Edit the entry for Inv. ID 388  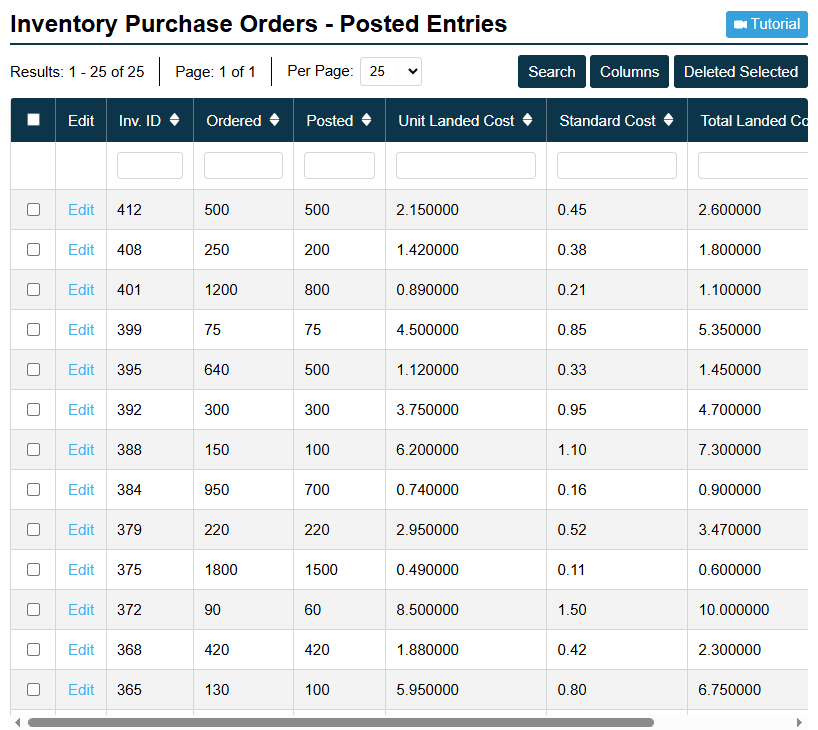pos(81,450)
